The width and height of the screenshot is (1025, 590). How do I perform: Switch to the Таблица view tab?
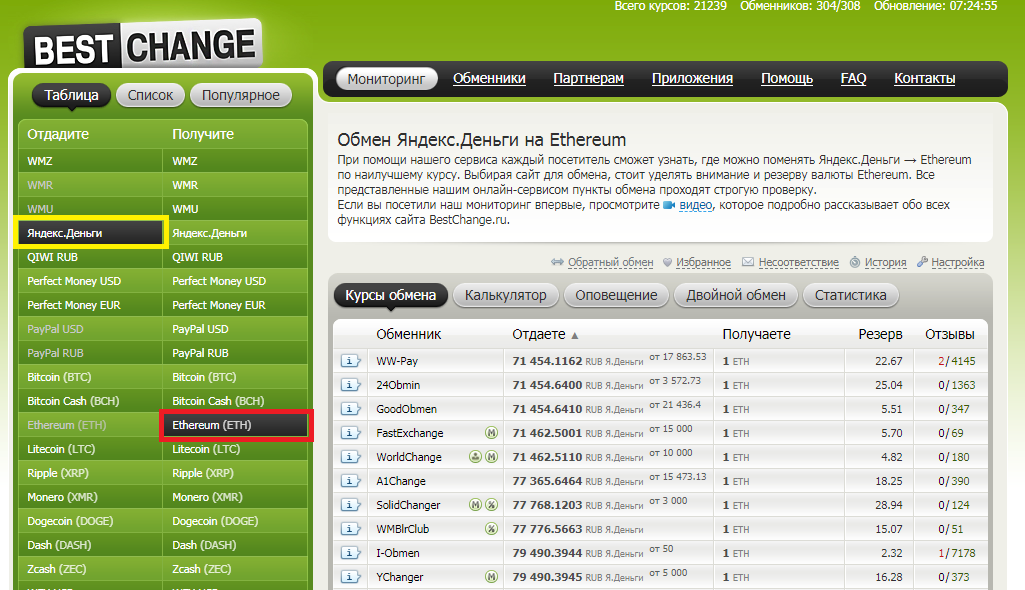point(71,95)
